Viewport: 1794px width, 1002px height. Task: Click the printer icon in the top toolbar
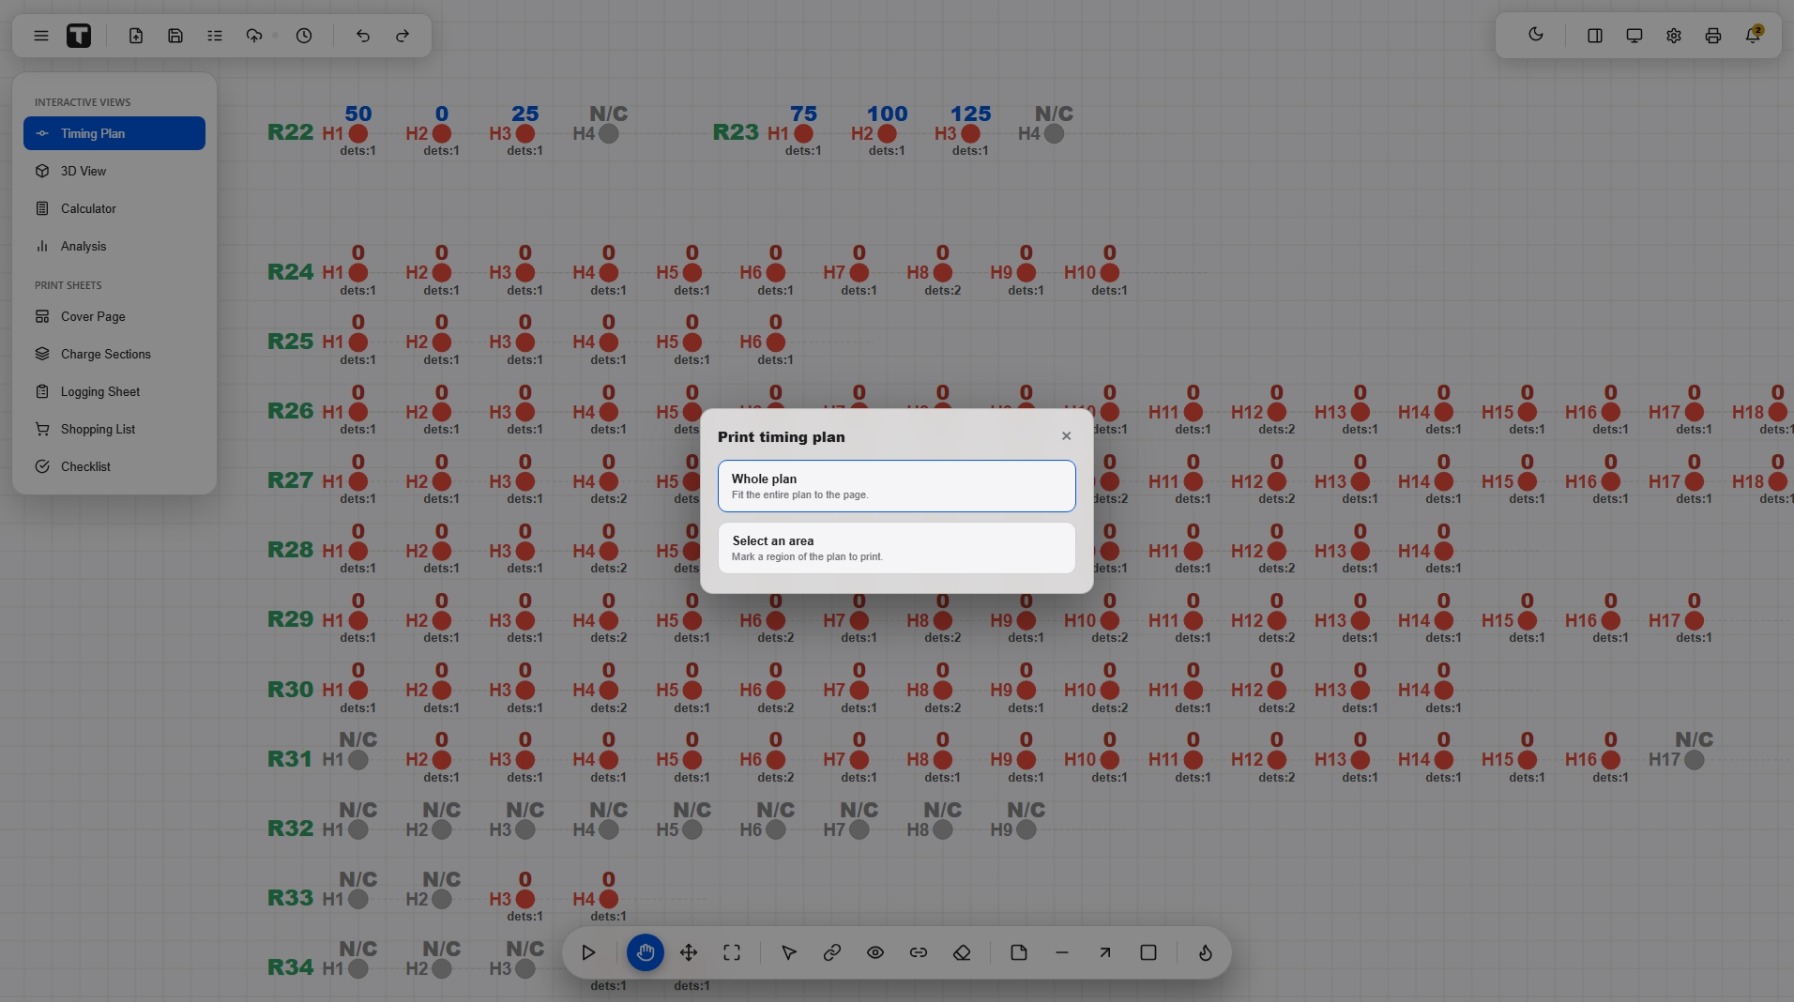coord(1713,36)
